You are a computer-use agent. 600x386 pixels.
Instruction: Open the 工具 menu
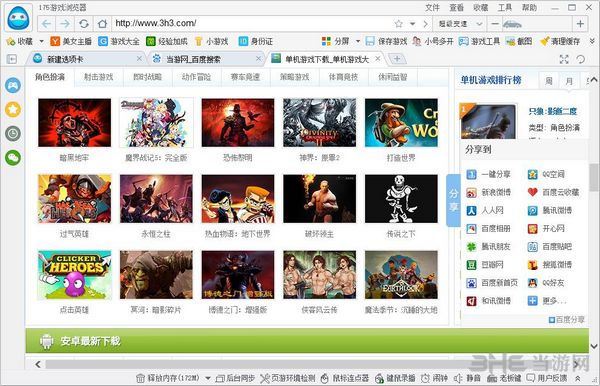pyautogui.click(x=505, y=8)
